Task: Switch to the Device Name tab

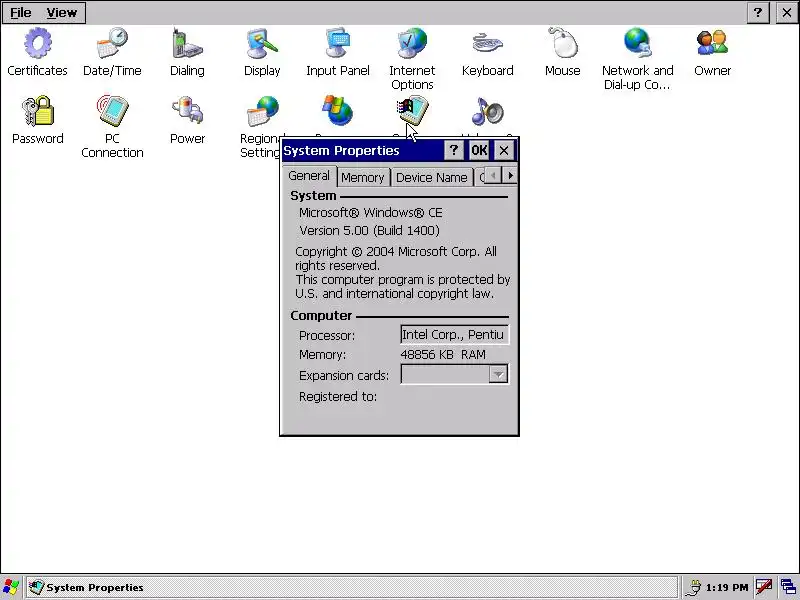Action: 432,178
